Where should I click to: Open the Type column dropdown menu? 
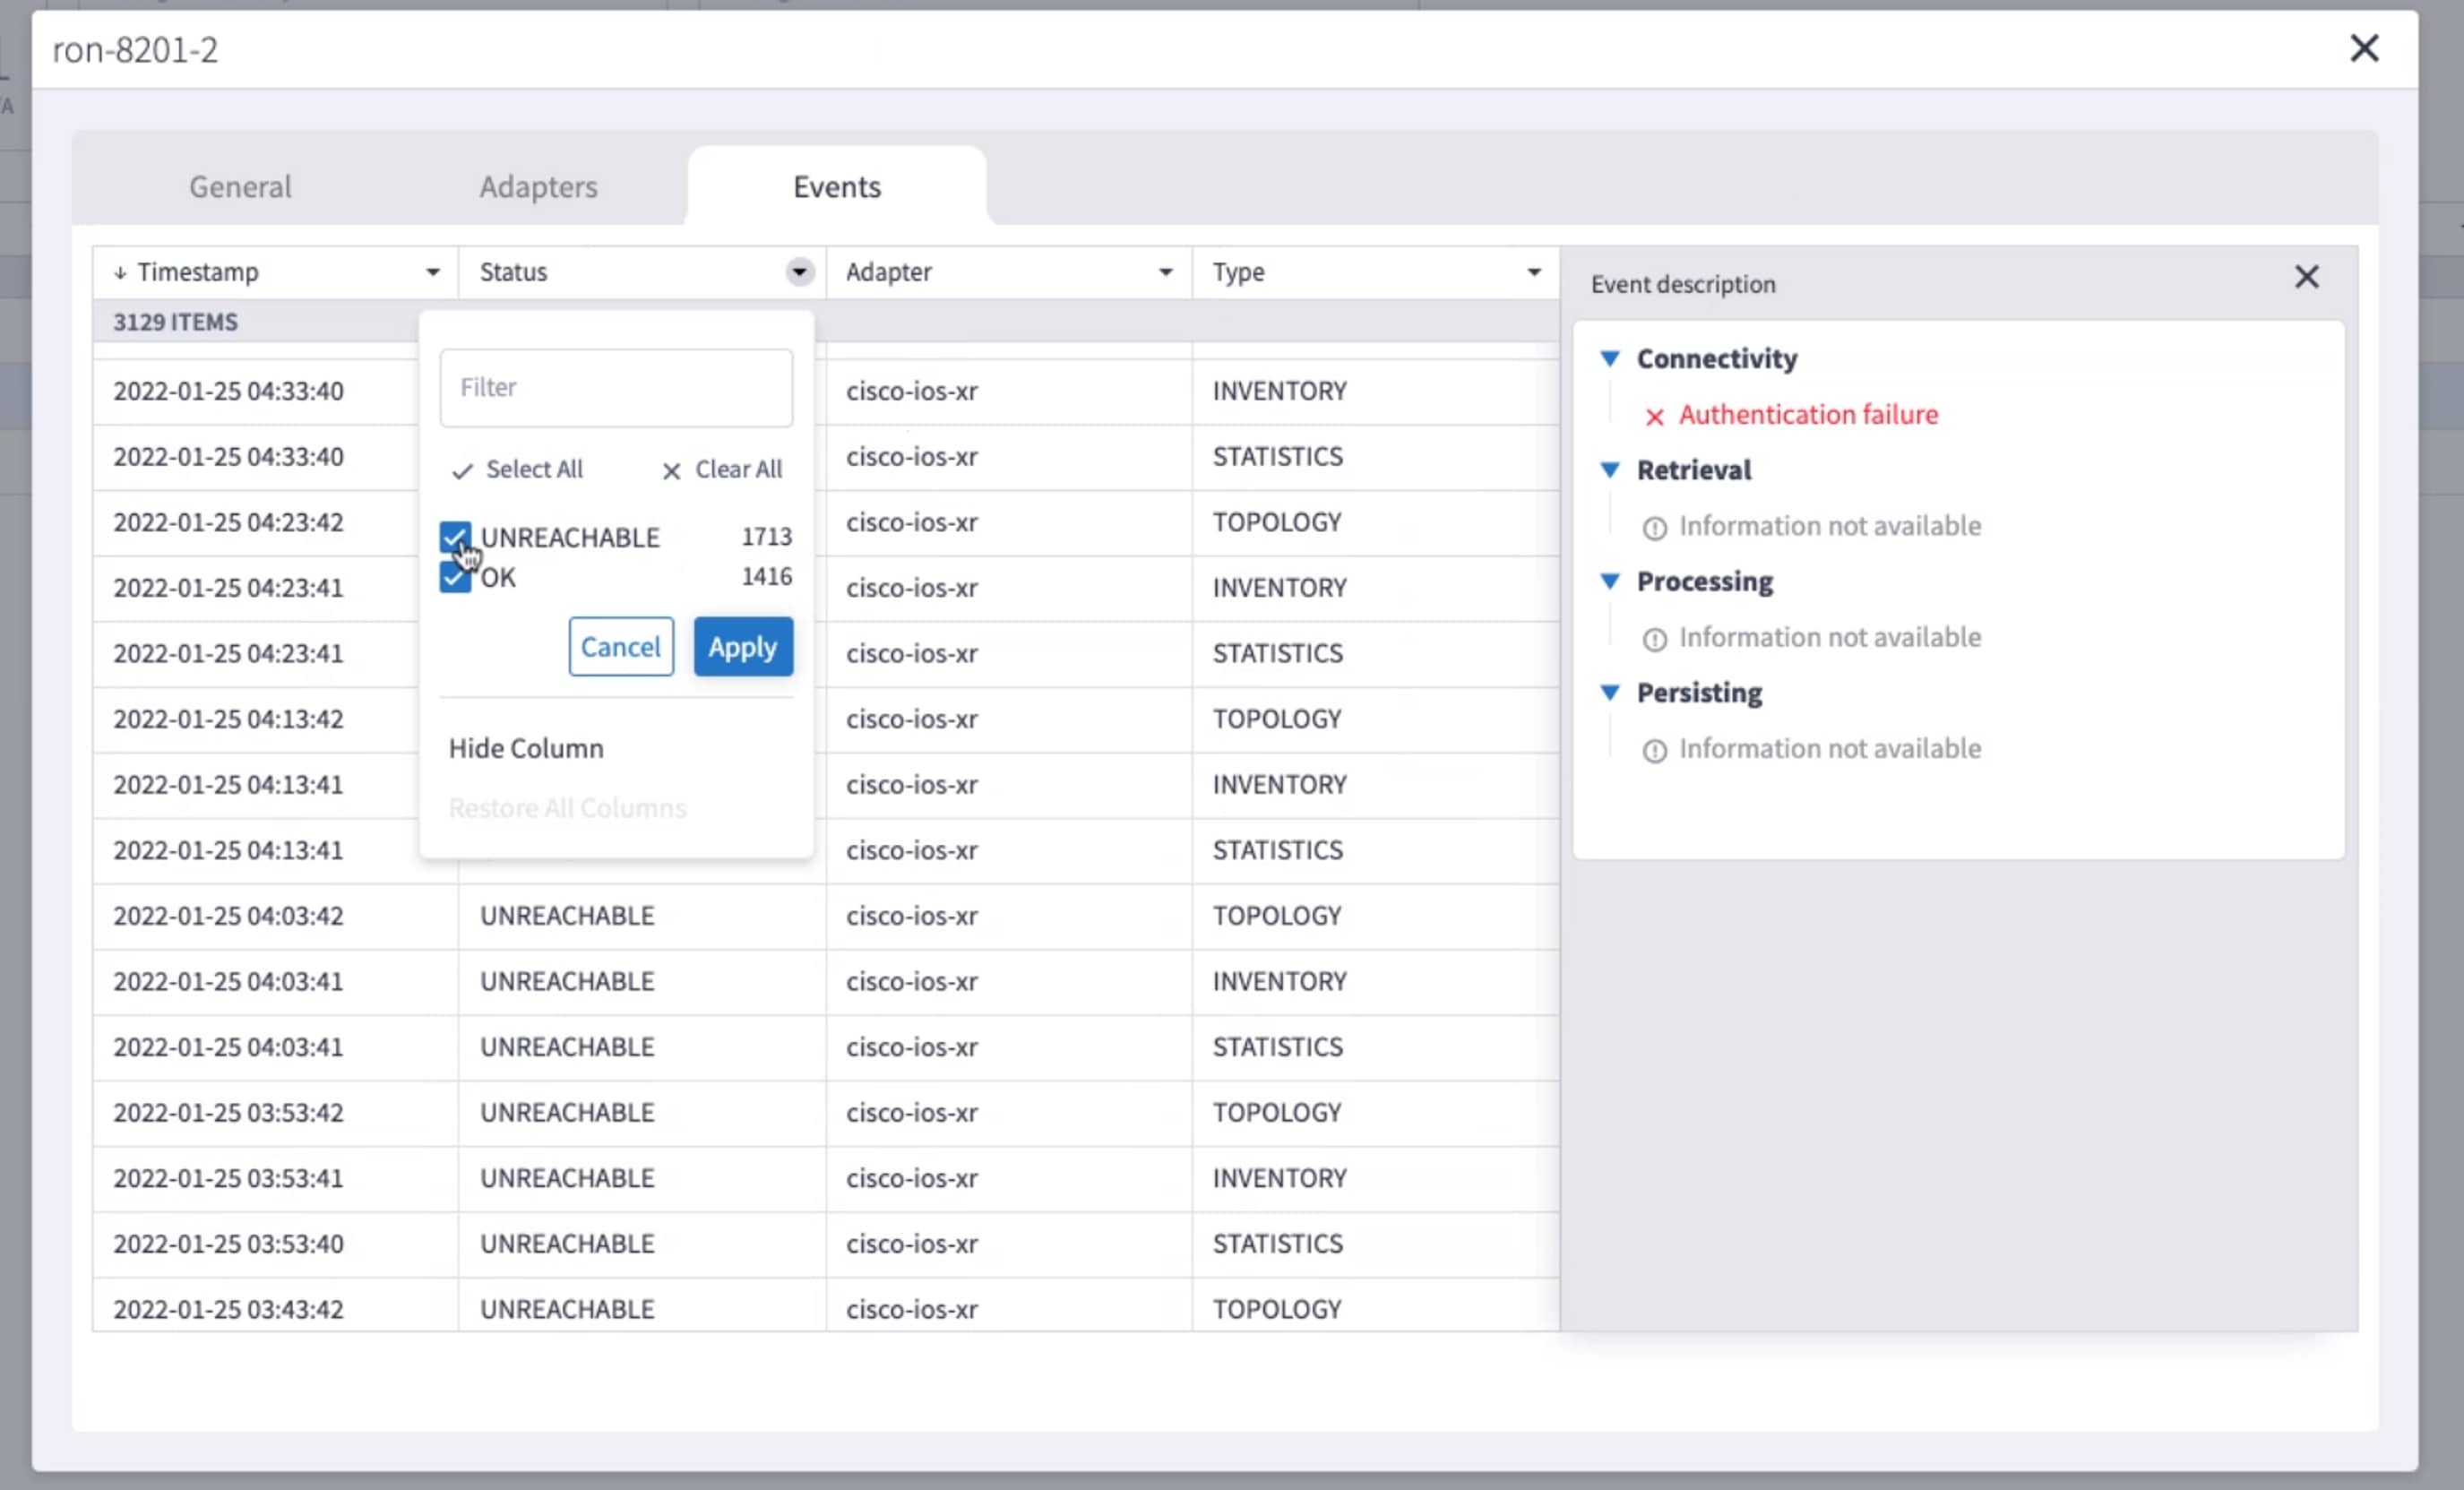point(1533,272)
